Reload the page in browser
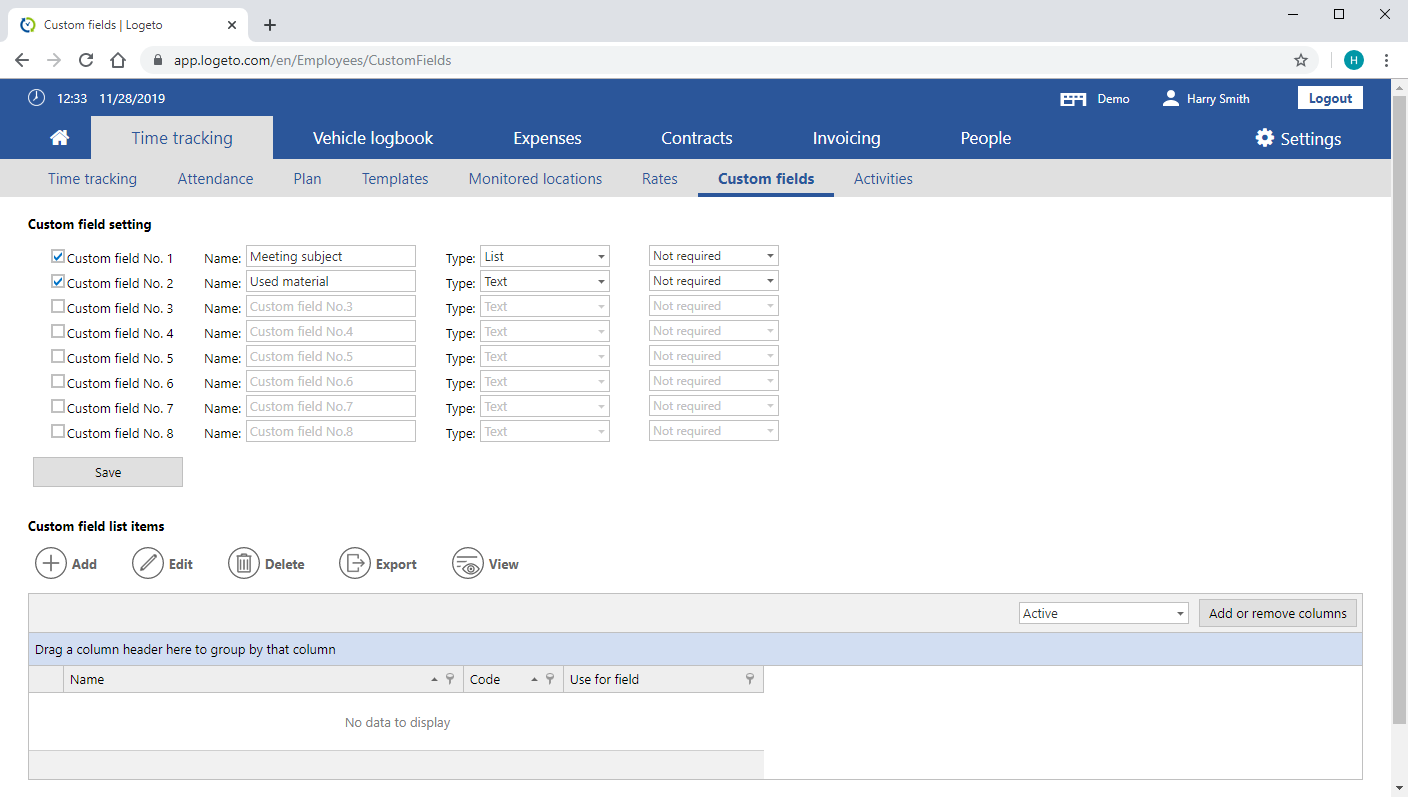1408x797 pixels. click(86, 60)
